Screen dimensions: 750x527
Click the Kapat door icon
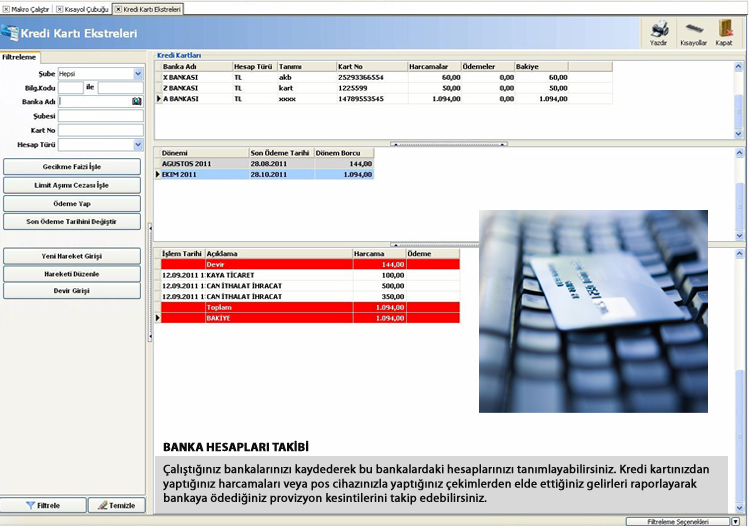(724, 30)
